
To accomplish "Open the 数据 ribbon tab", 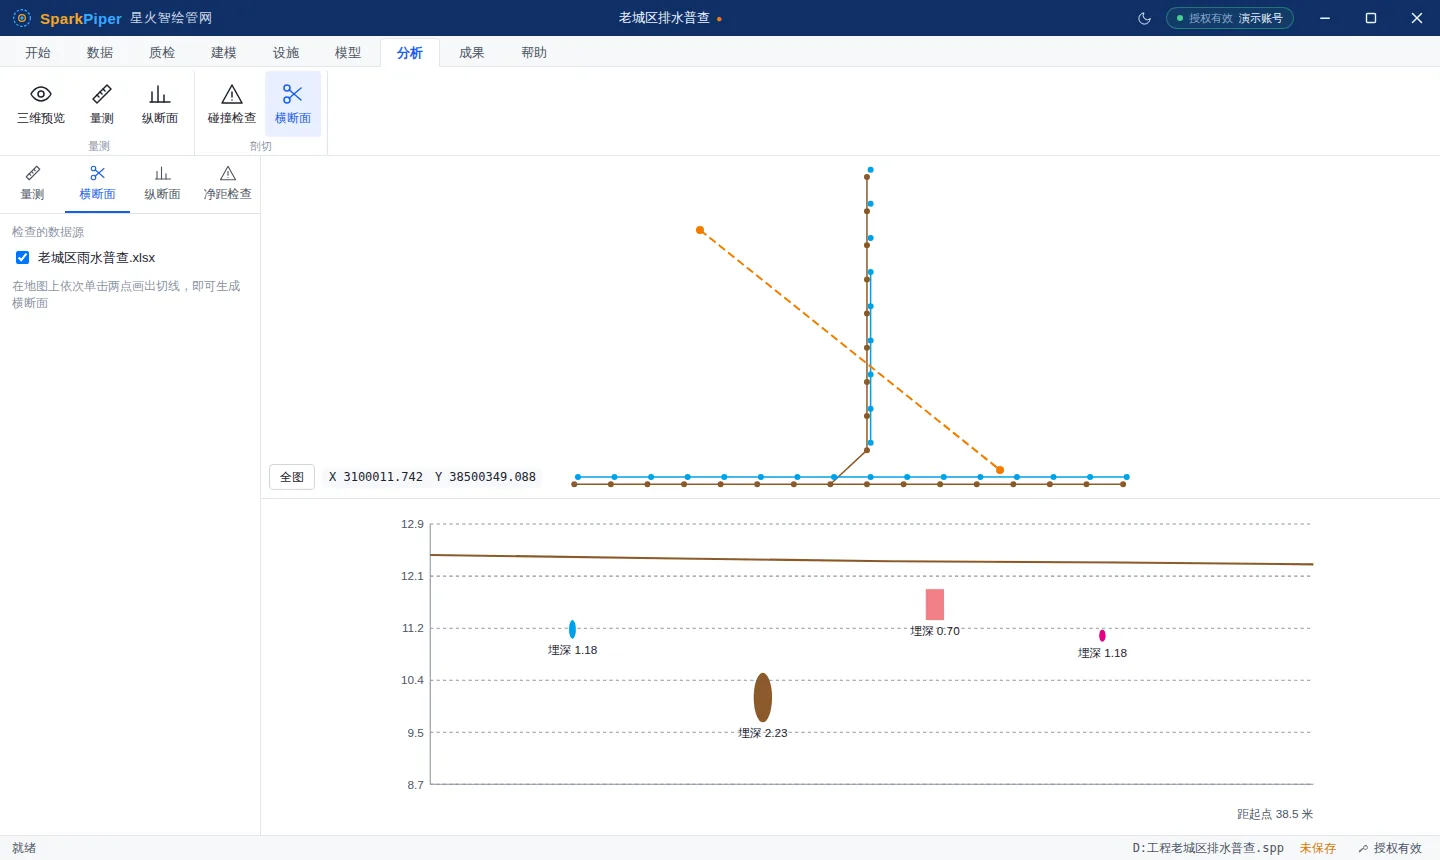I will point(100,53).
